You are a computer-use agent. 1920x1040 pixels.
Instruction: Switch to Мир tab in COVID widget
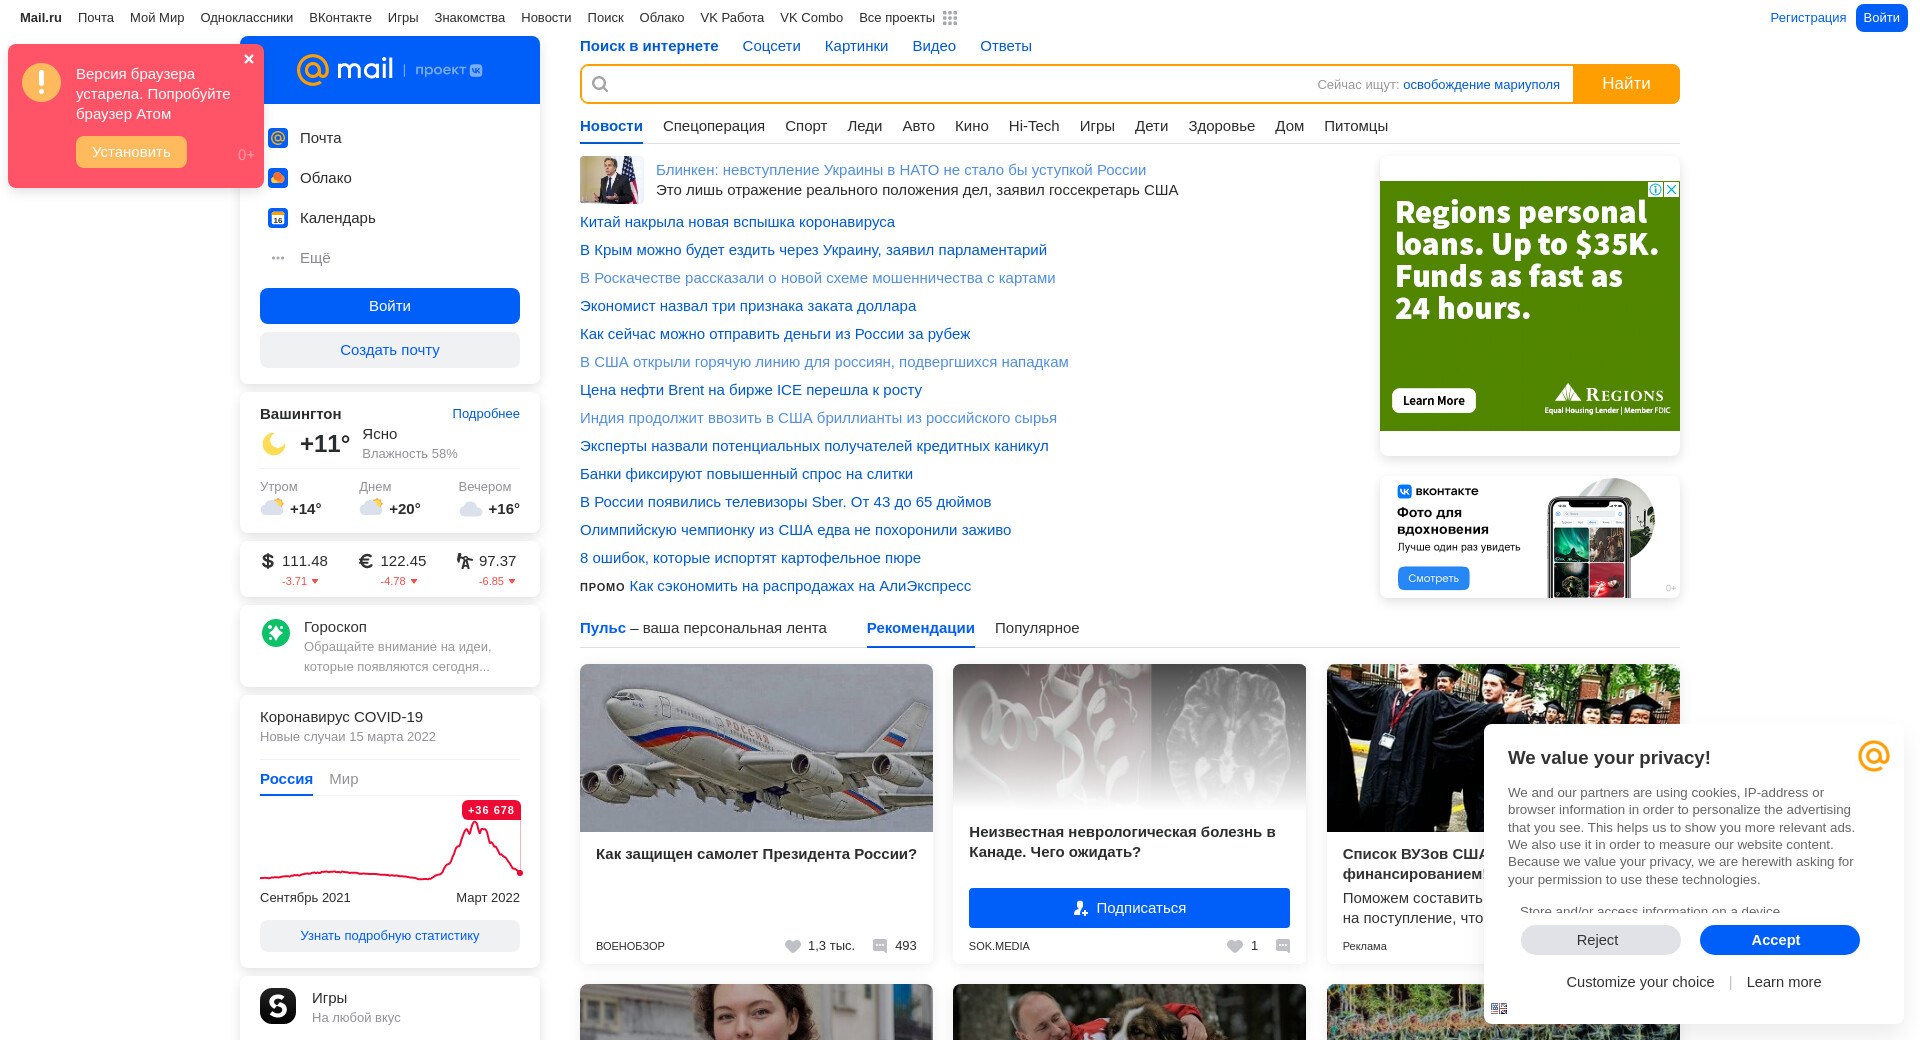click(x=343, y=779)
